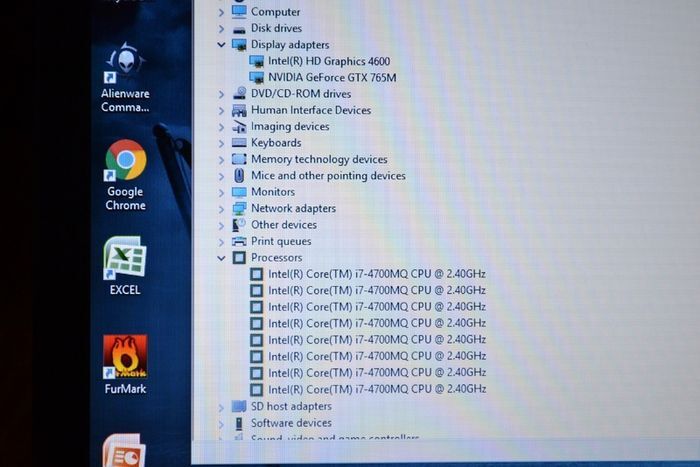Select the 'SD host adapters' label
Viewport: 700px width, 467px height.
click(291, 406)
